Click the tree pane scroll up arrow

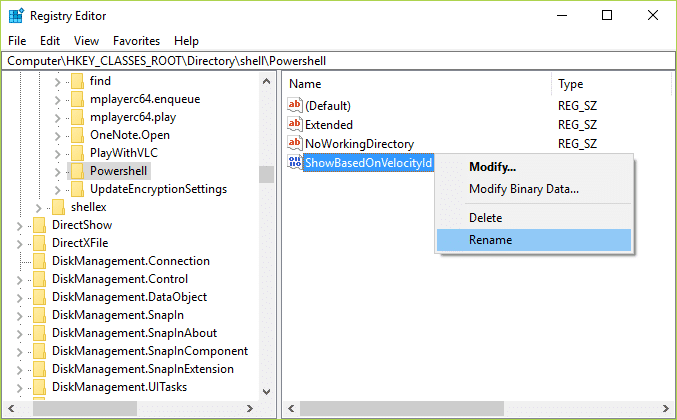click(266, 81)
